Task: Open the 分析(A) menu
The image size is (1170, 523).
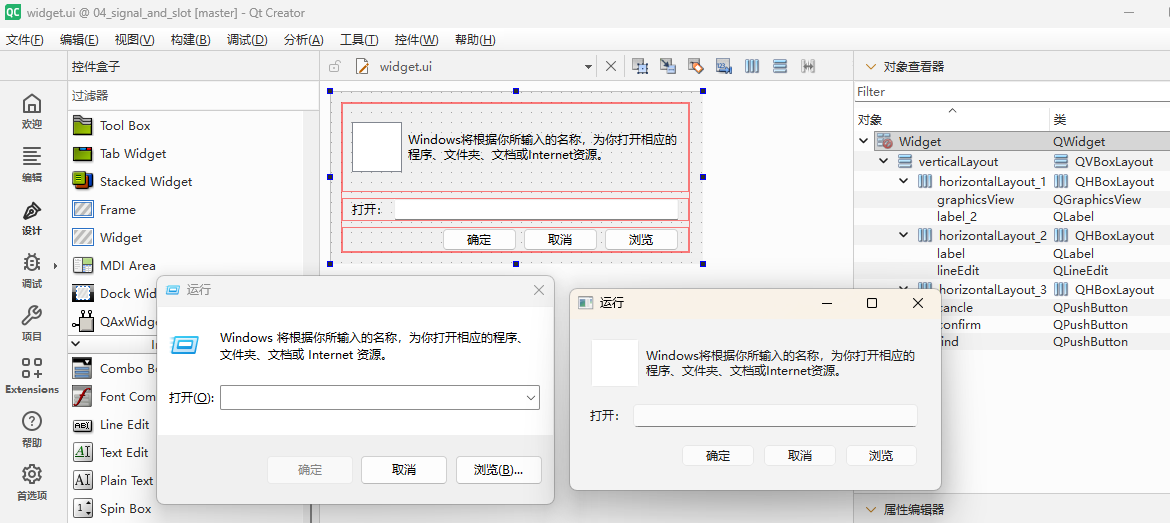Action: (304, 40)
